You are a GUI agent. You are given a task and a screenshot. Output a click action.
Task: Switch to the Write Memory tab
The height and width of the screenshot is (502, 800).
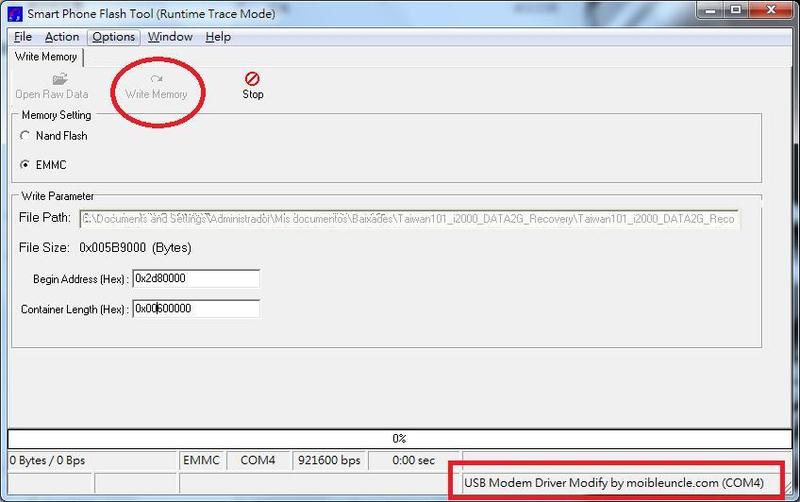46,57
